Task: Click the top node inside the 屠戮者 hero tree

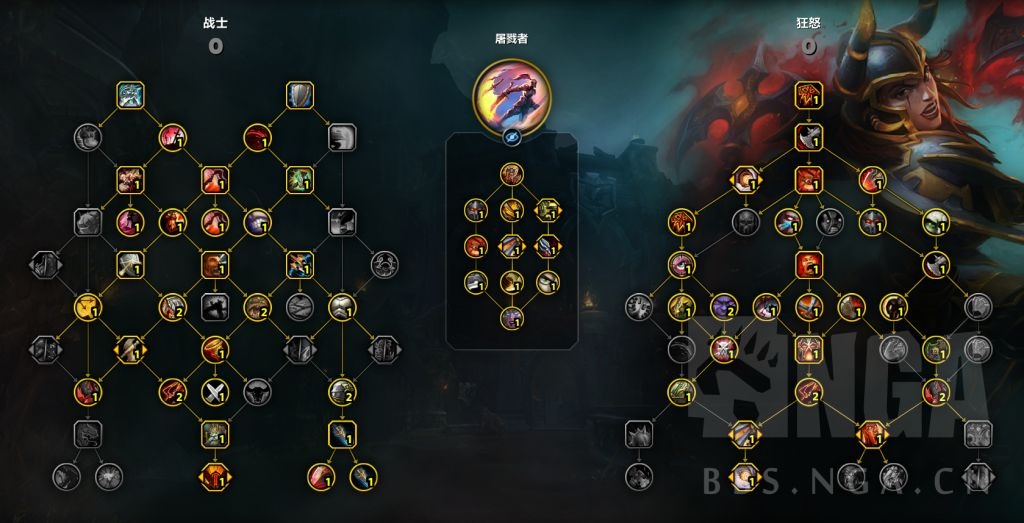Action: 512,174
